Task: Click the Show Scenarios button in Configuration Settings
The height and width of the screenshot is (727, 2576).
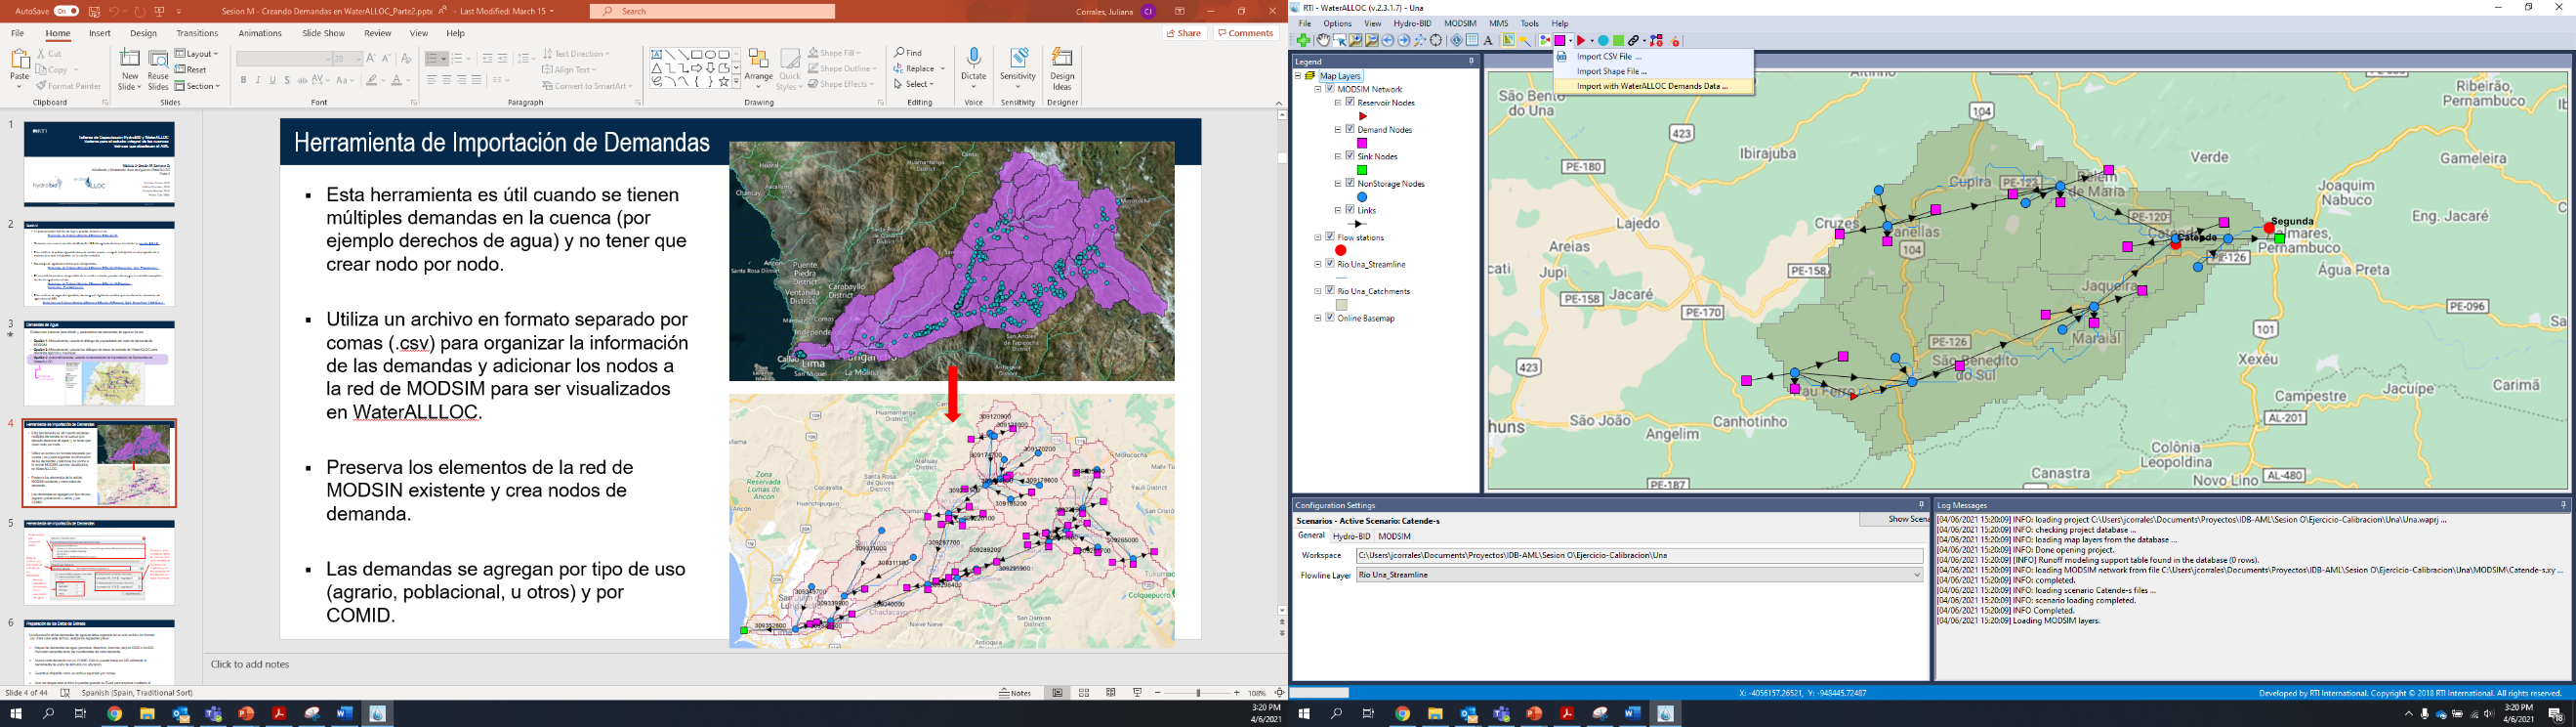Action: (x=1895, y=519)
